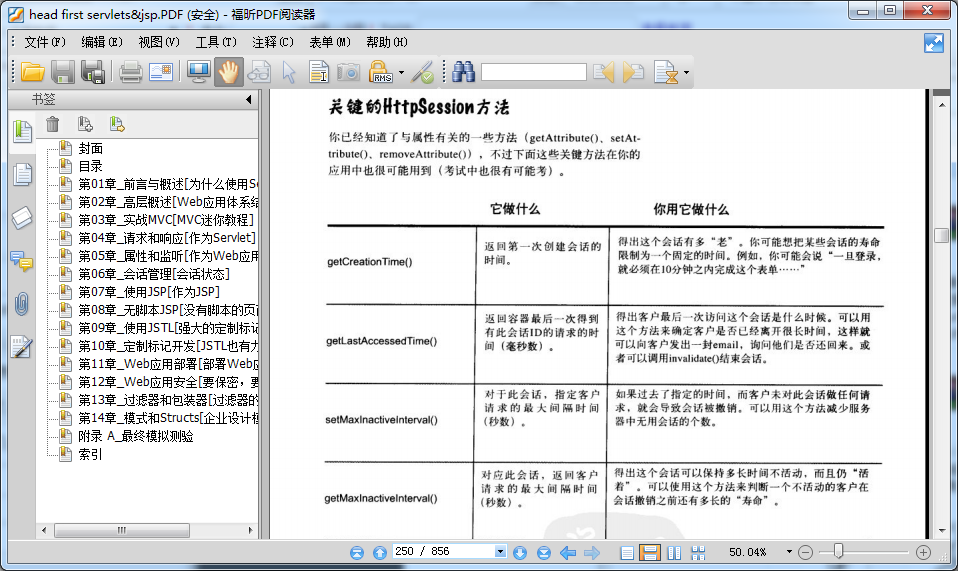Toggle continuous page layout mode
958x571 pixels.
click(649, 552)
